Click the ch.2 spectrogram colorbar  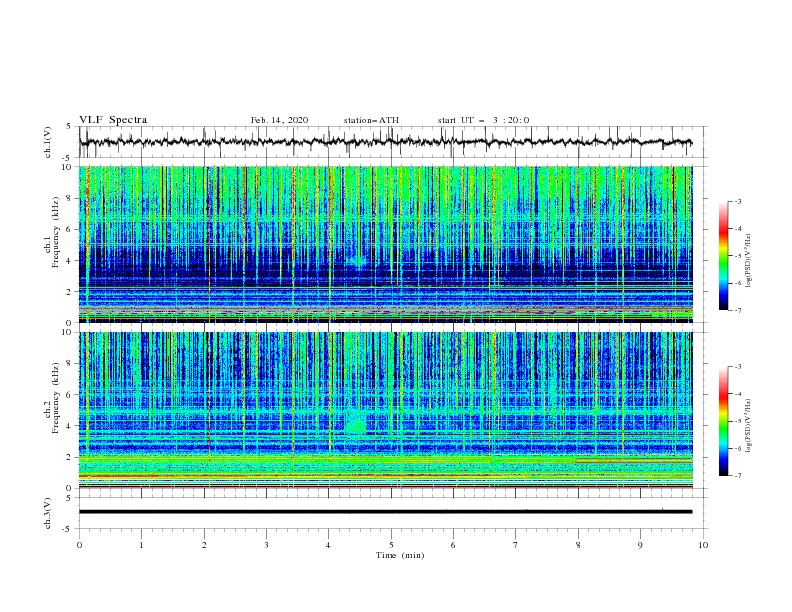[723, 421]
